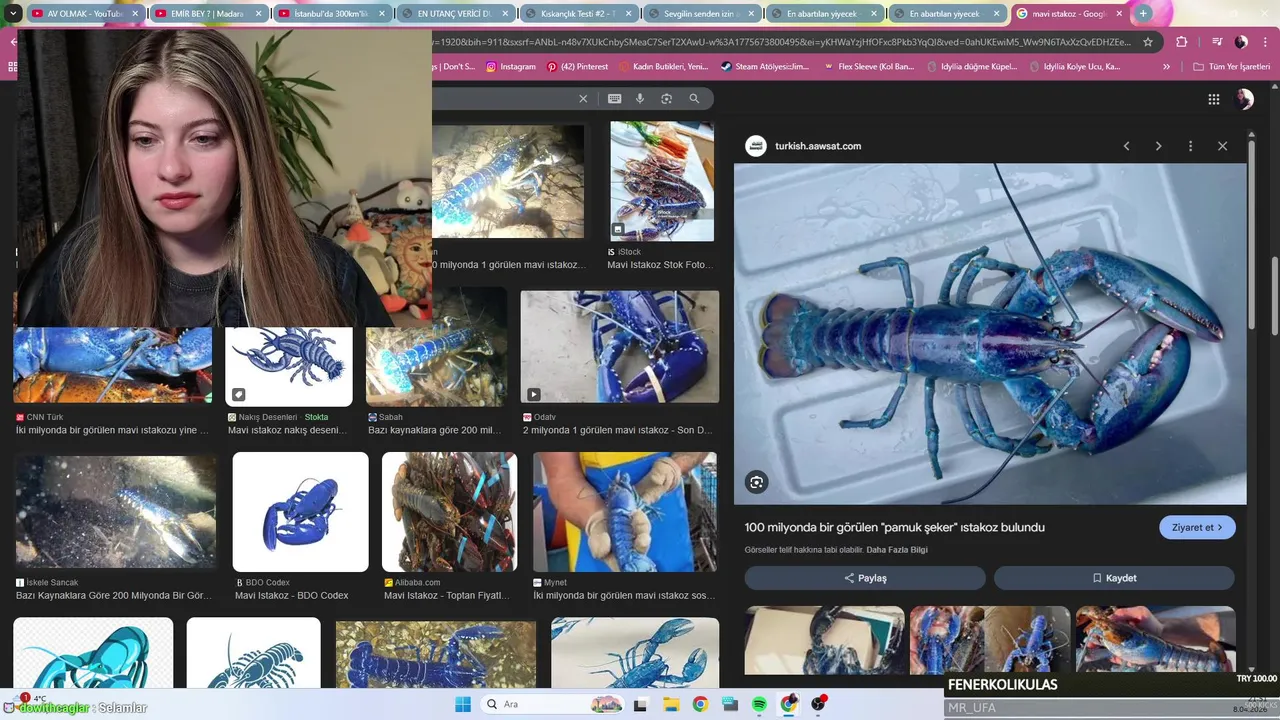Click the Ziyaret et button

[1197, 527]
